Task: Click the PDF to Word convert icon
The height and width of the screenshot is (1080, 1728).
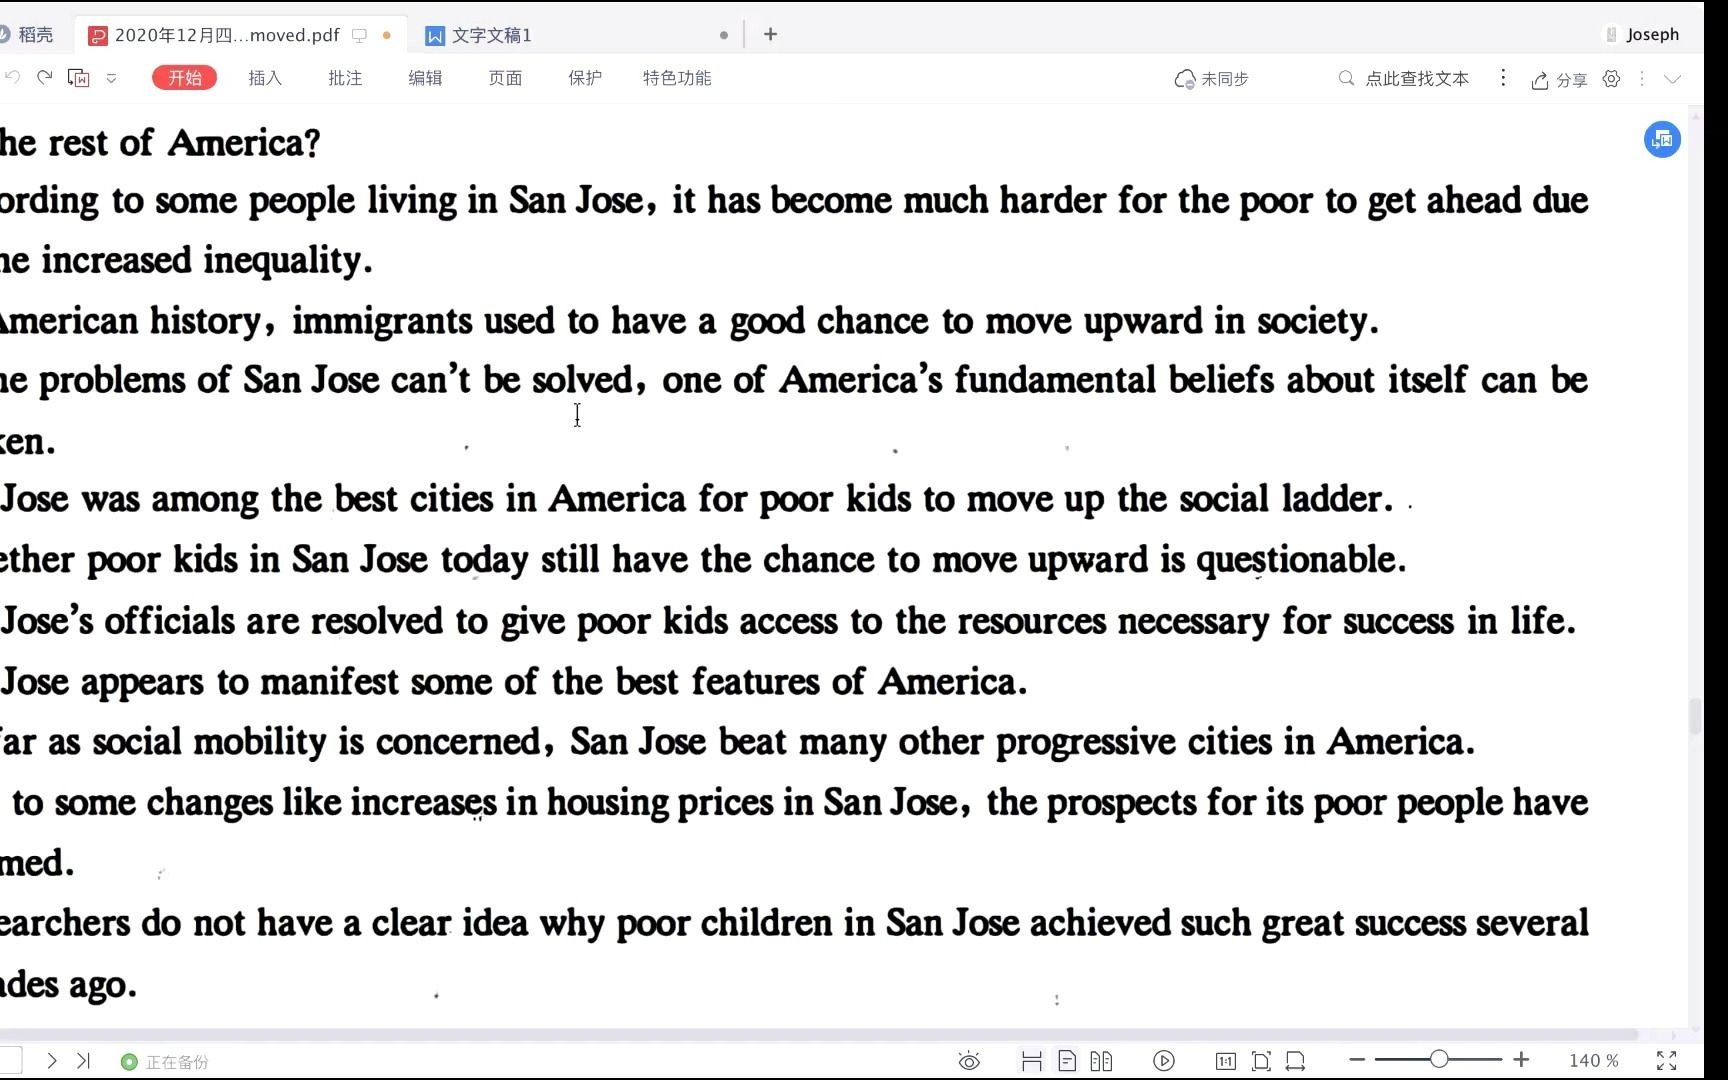Action: pyautogui.click(x=79, y=78)
